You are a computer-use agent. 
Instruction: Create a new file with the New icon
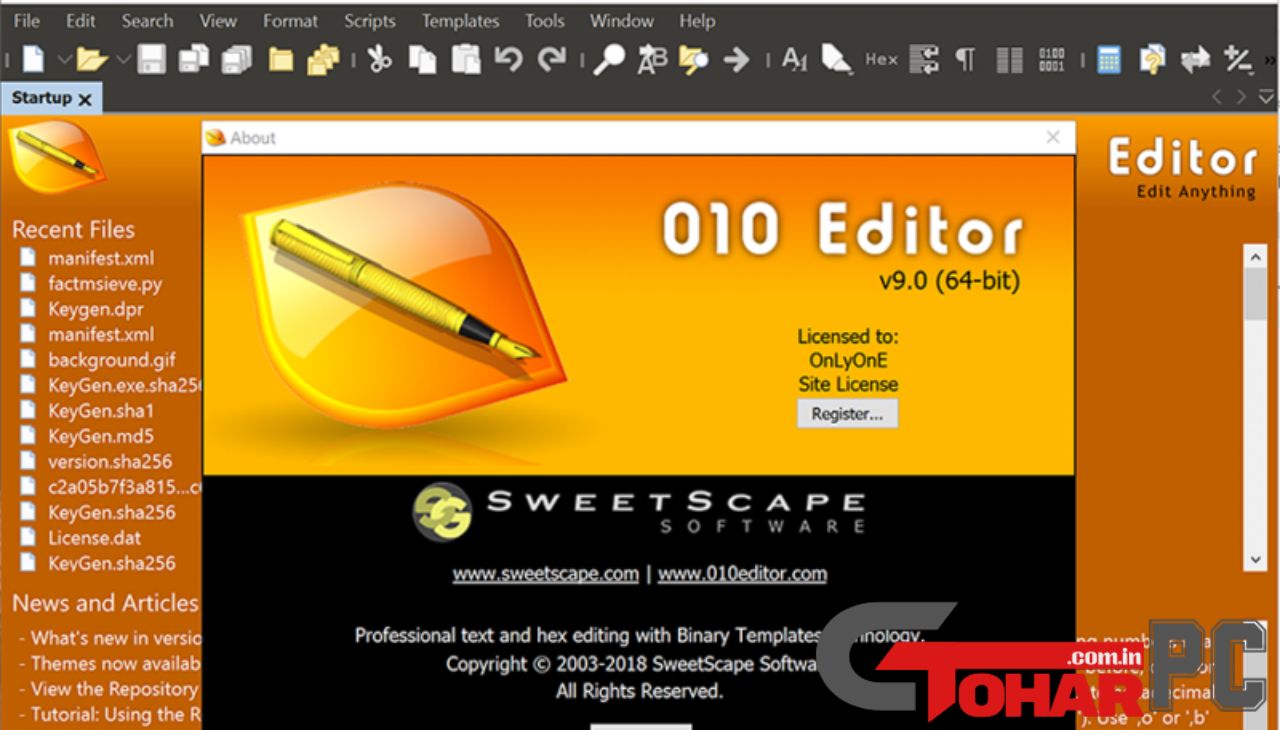point(34,60)
